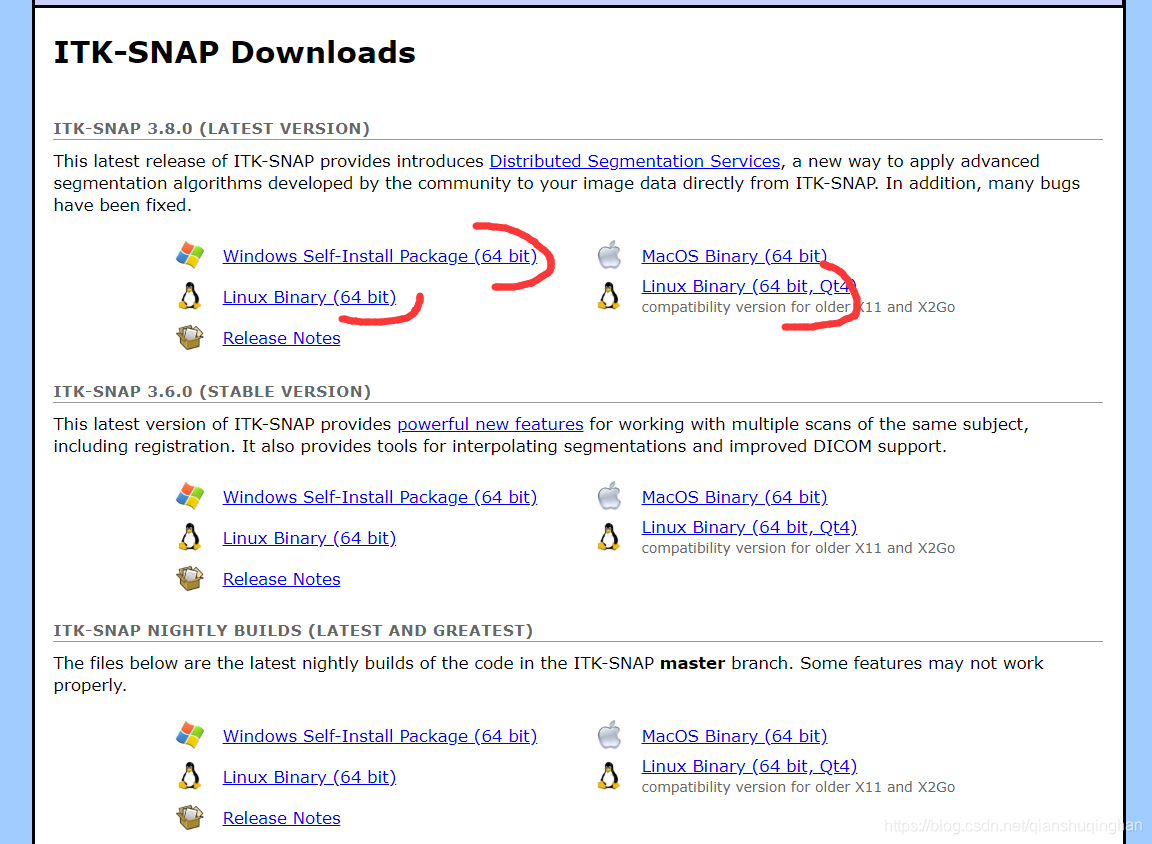Download the 3.6.0 Linux Binary (64 bit)
The image size is (1152, 844).
309,538
